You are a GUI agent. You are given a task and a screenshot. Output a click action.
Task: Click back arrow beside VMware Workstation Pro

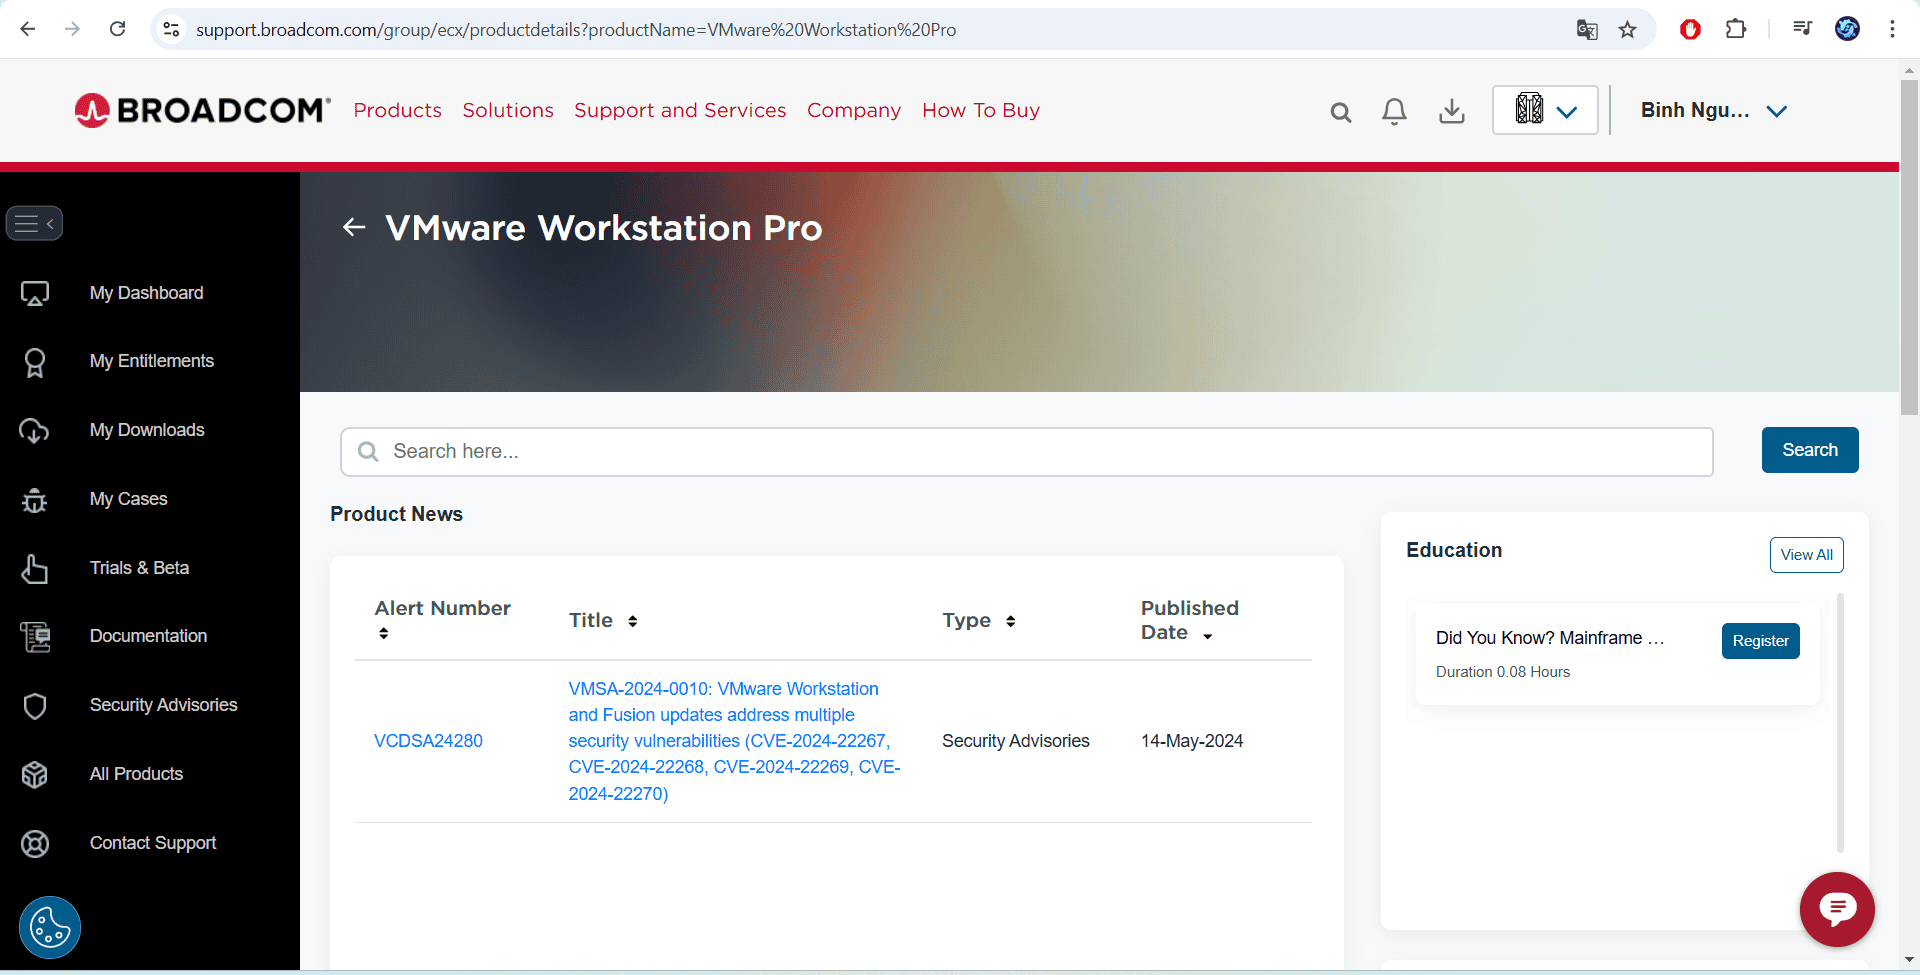[x=354, y=228]
